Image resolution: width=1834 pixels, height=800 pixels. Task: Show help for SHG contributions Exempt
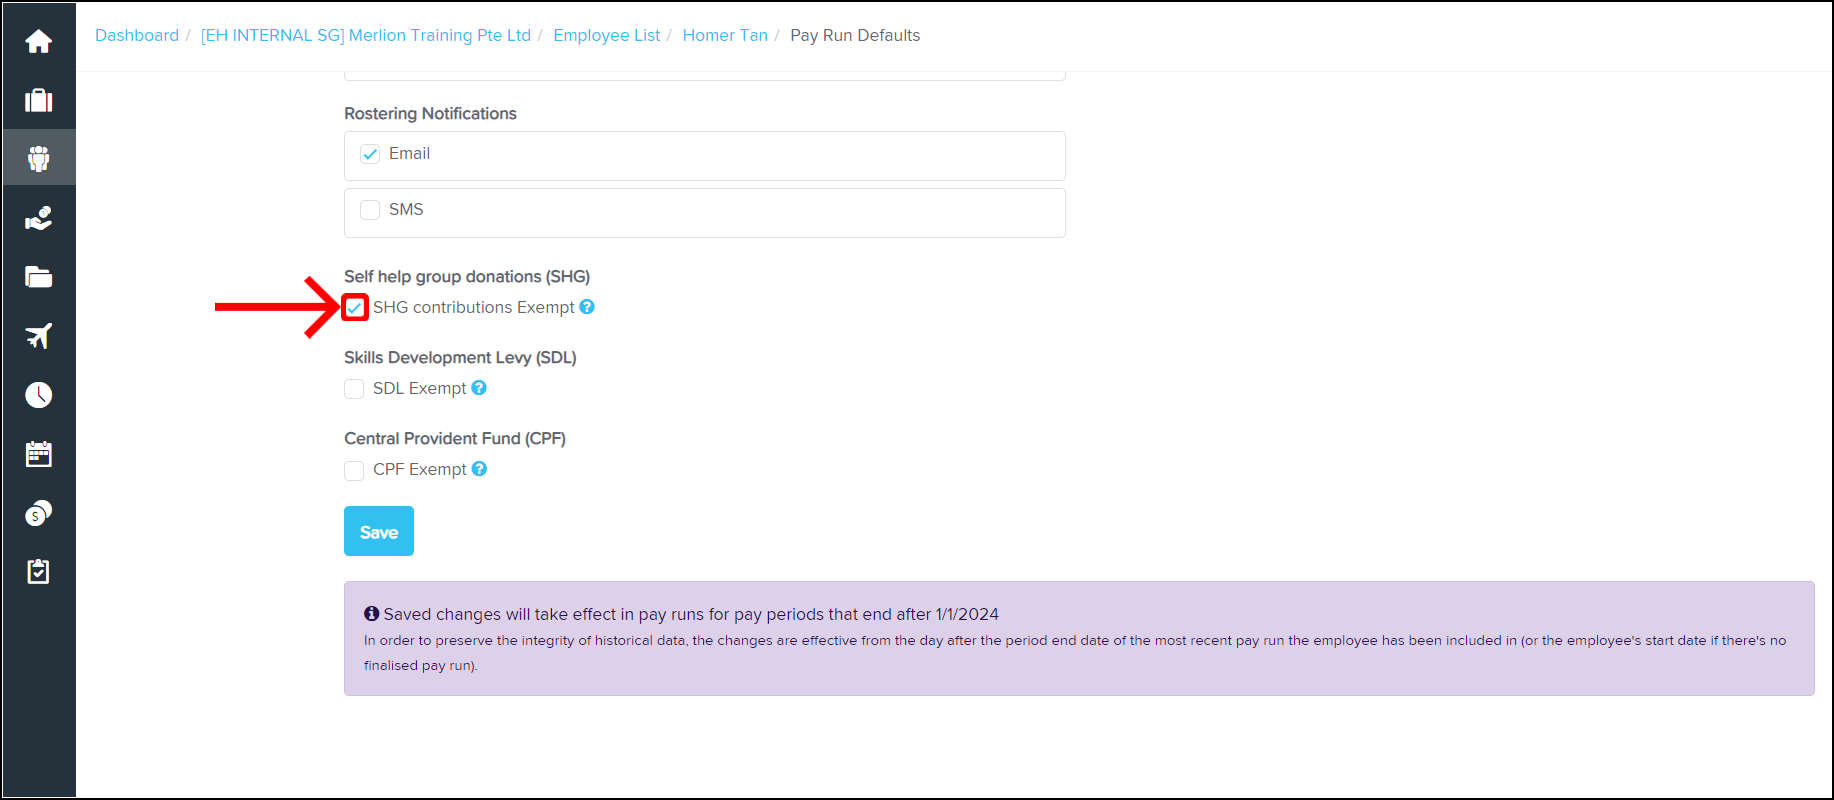click(587, 307)
